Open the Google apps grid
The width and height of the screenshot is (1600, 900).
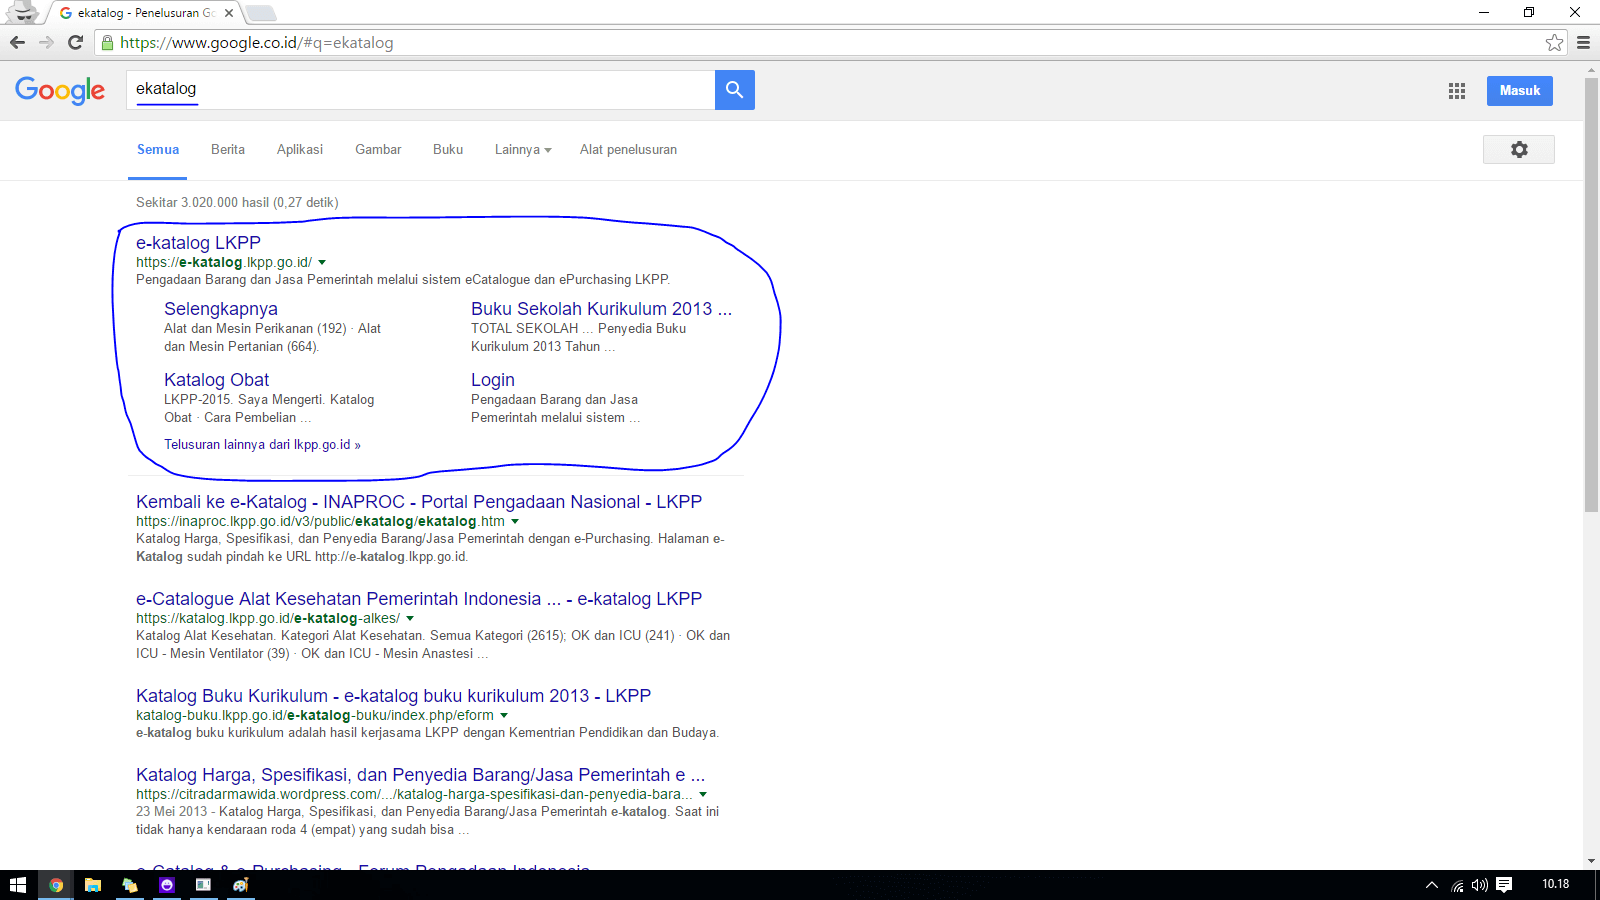tap(1457, 91)
